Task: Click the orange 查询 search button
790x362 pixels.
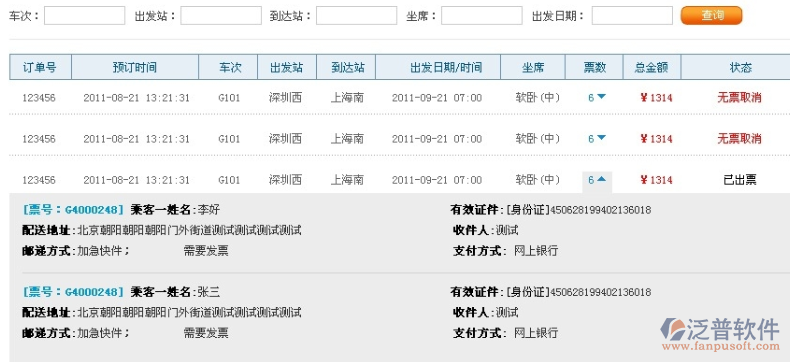Action: 711,15
